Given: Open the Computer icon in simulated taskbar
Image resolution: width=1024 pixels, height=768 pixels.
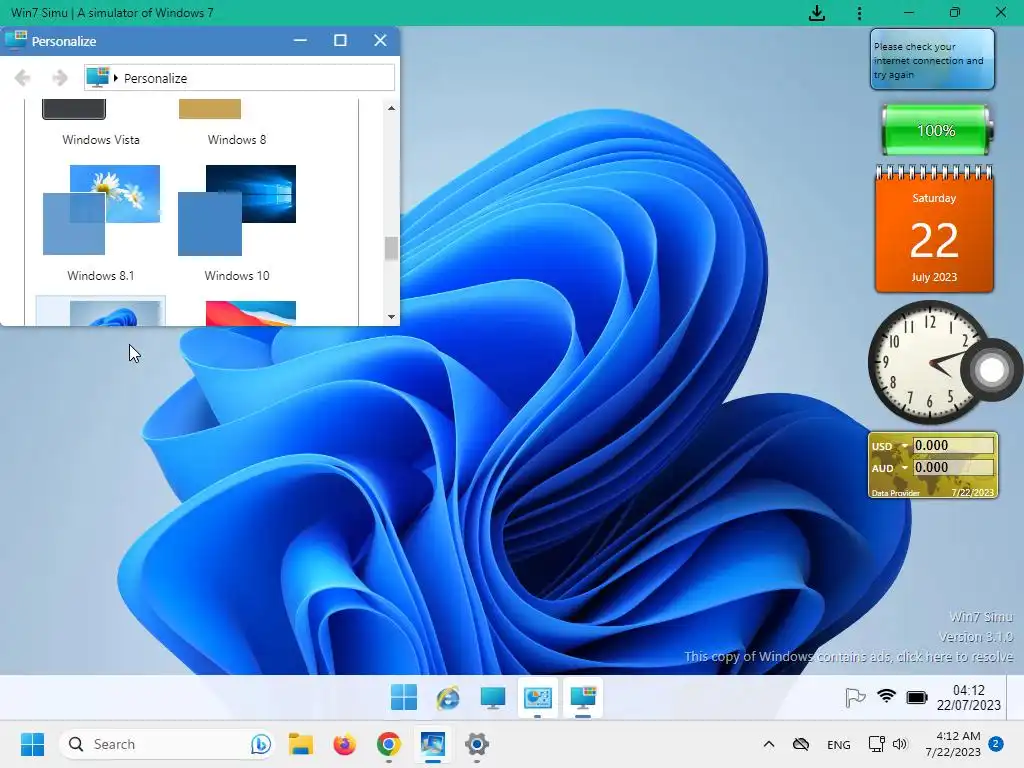Looking at the screenshot, I should point(492,697).
